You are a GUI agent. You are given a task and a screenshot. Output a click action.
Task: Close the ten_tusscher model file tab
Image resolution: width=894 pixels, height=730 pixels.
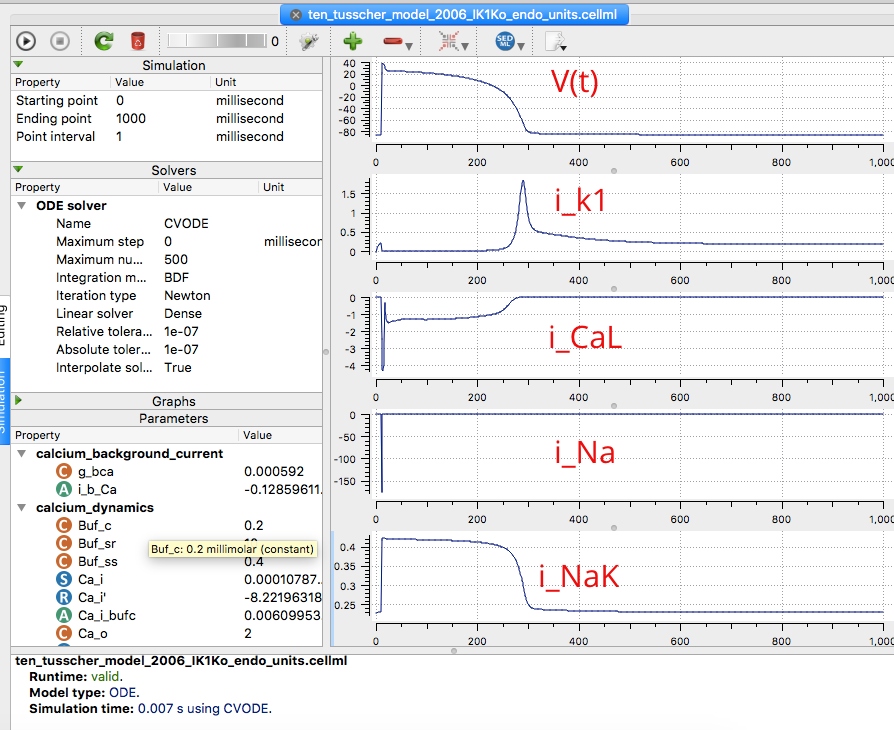[295, 15]
